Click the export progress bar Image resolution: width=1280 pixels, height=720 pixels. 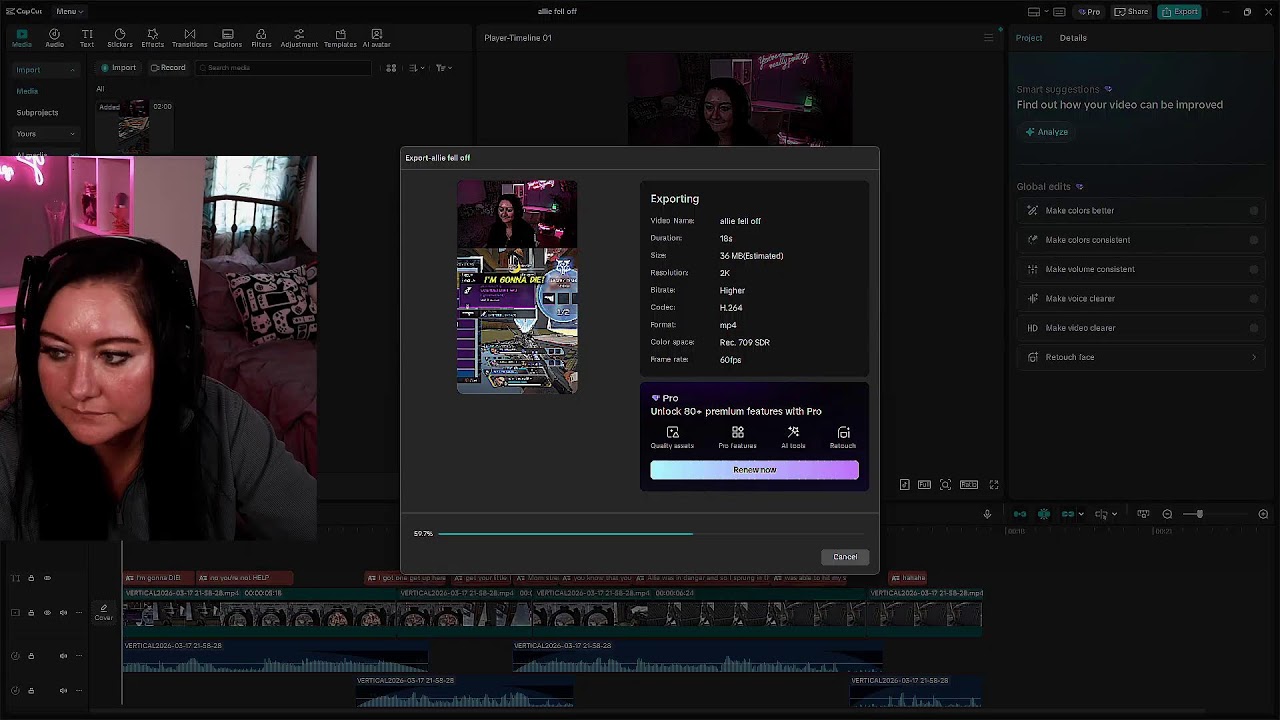(650, 534)
